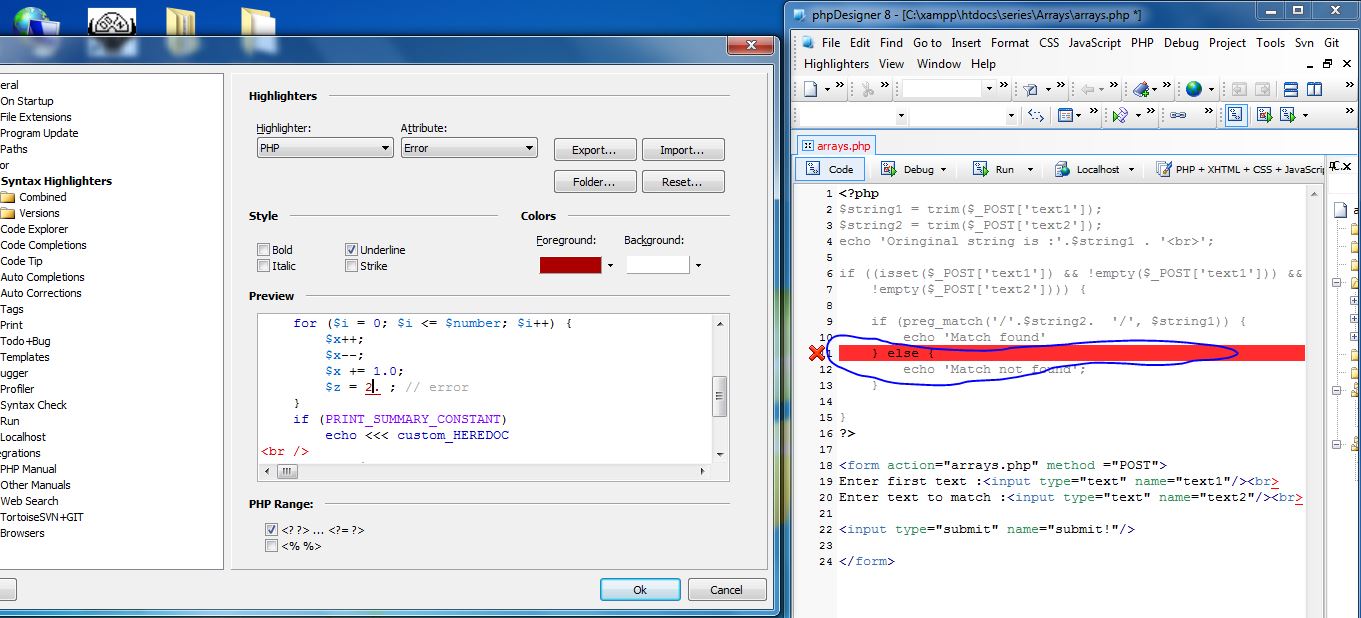This screenshot has height=618, width=1361.
Task: Open the Edit menu
Action: [860, 43]
